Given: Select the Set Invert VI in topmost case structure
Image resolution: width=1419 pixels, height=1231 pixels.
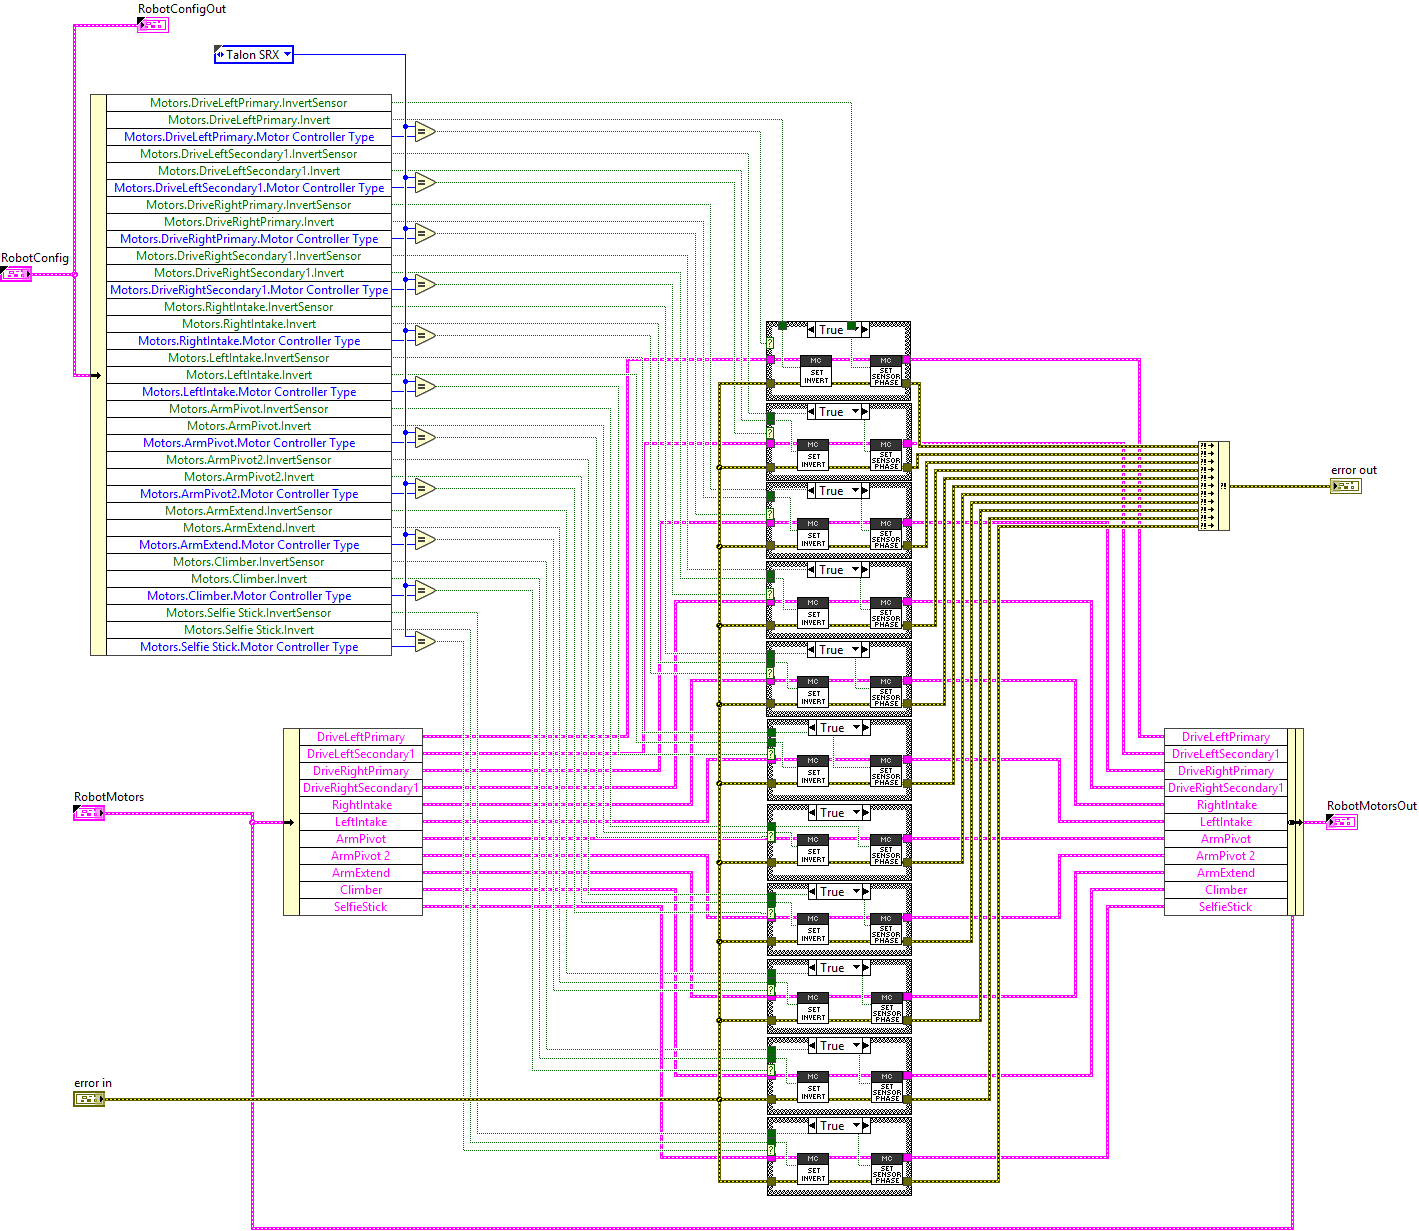Looking at the screenshot, I should 816,371.
